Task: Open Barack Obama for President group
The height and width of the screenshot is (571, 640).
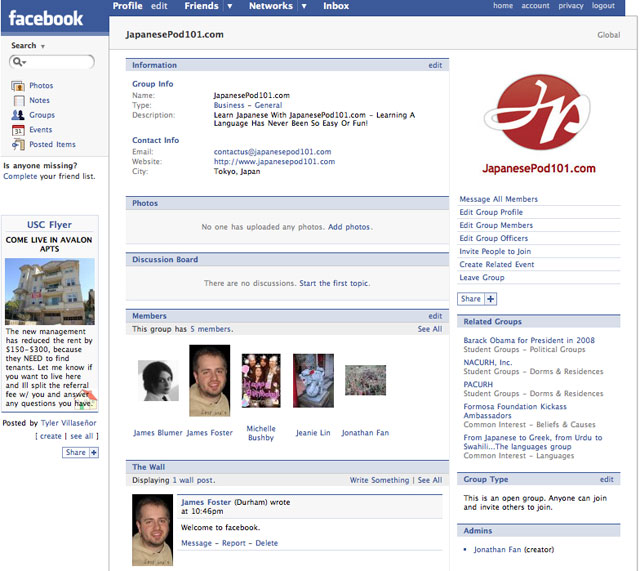Action: pyautogui.click(x=529, y=340)
